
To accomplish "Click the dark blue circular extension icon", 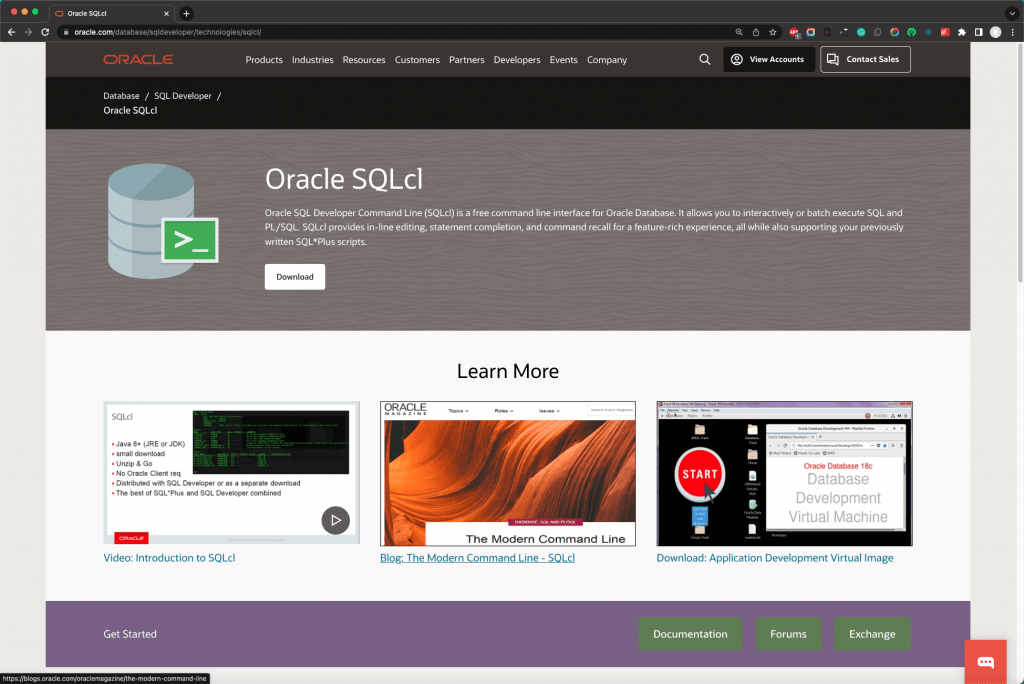I will coord(928,32).
